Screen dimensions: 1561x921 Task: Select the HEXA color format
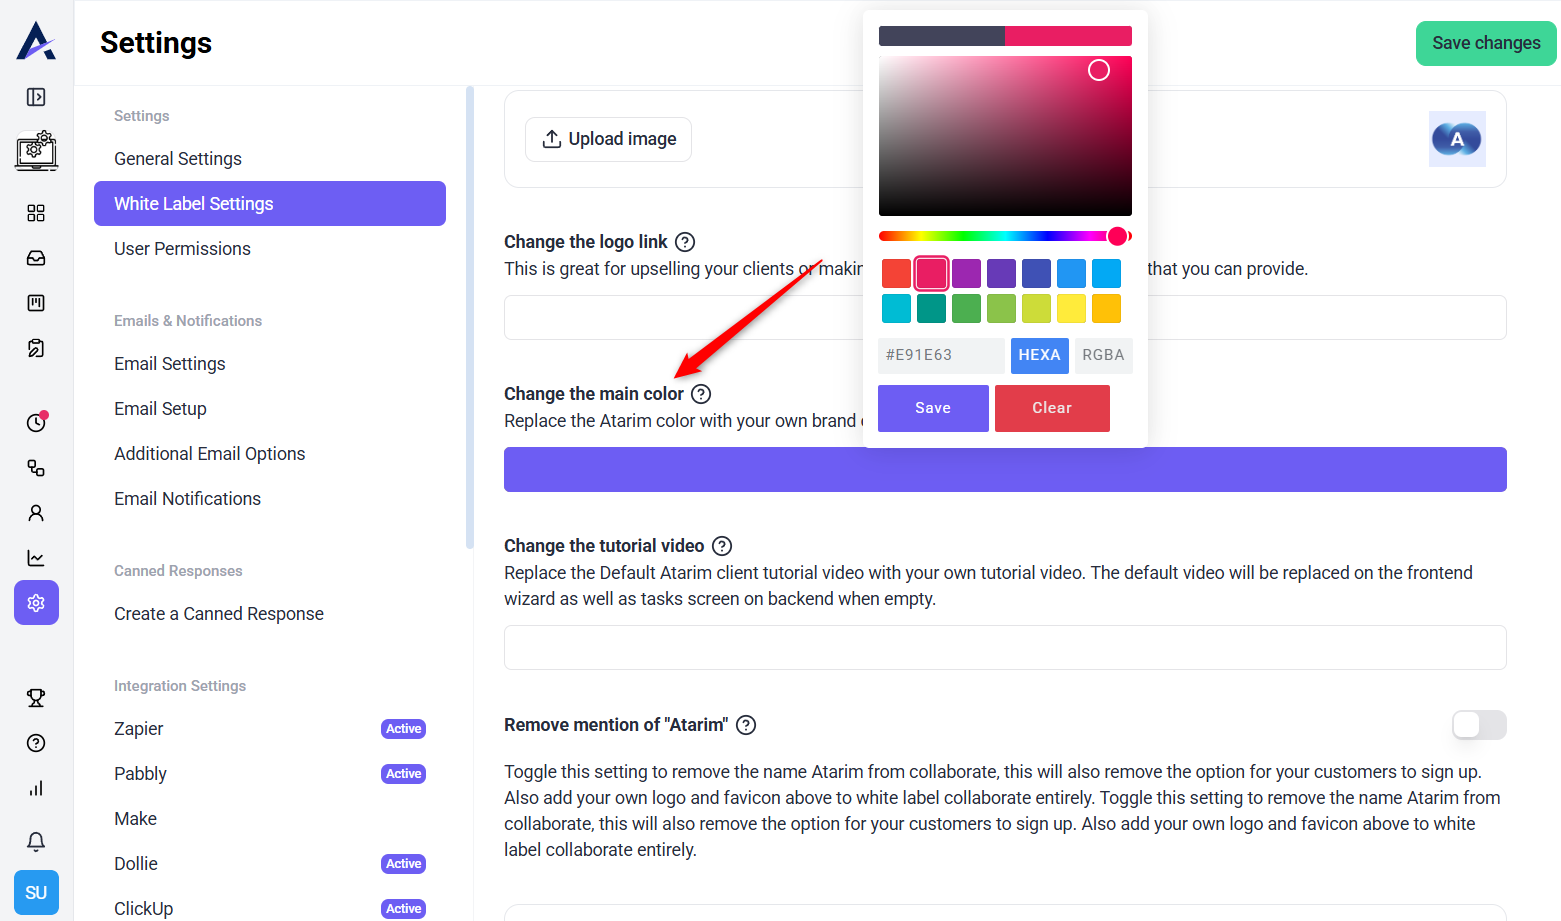point(1039,355)
